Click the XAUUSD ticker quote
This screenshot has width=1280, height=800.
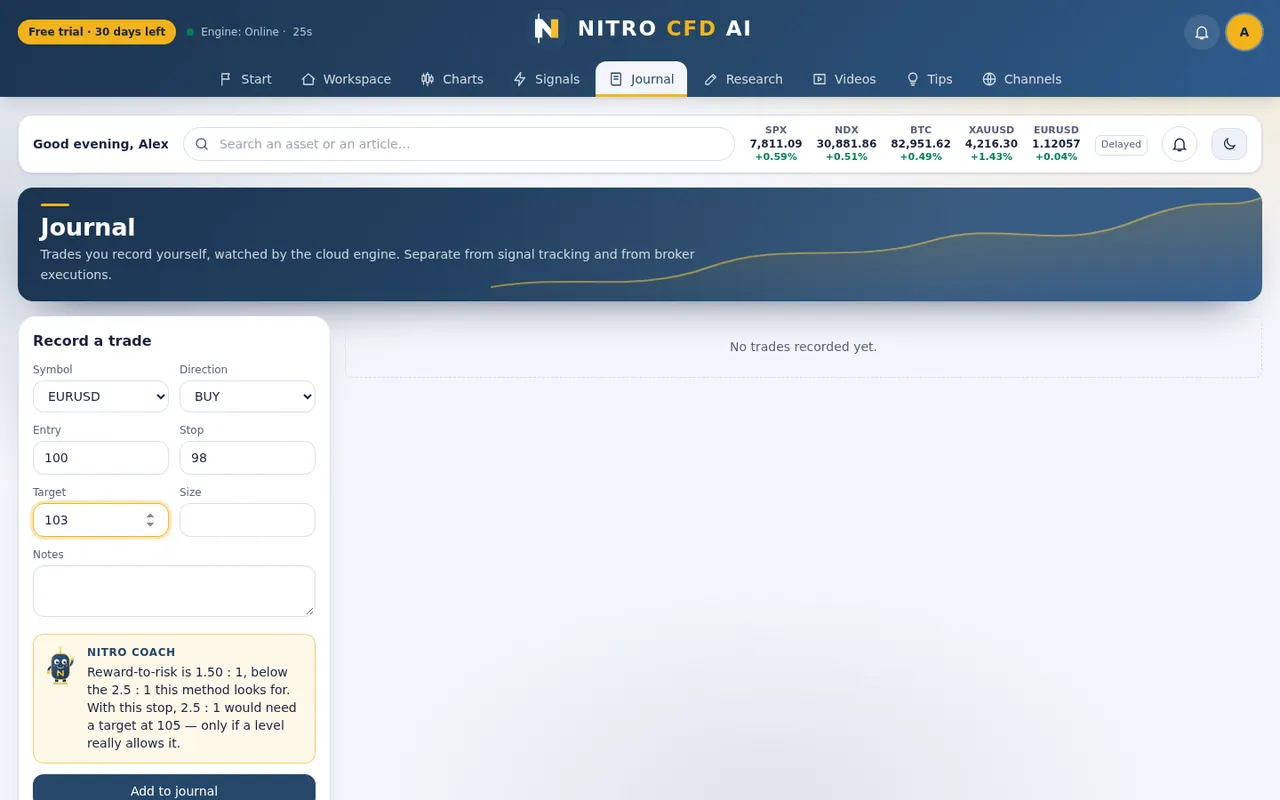pos(991,144)
